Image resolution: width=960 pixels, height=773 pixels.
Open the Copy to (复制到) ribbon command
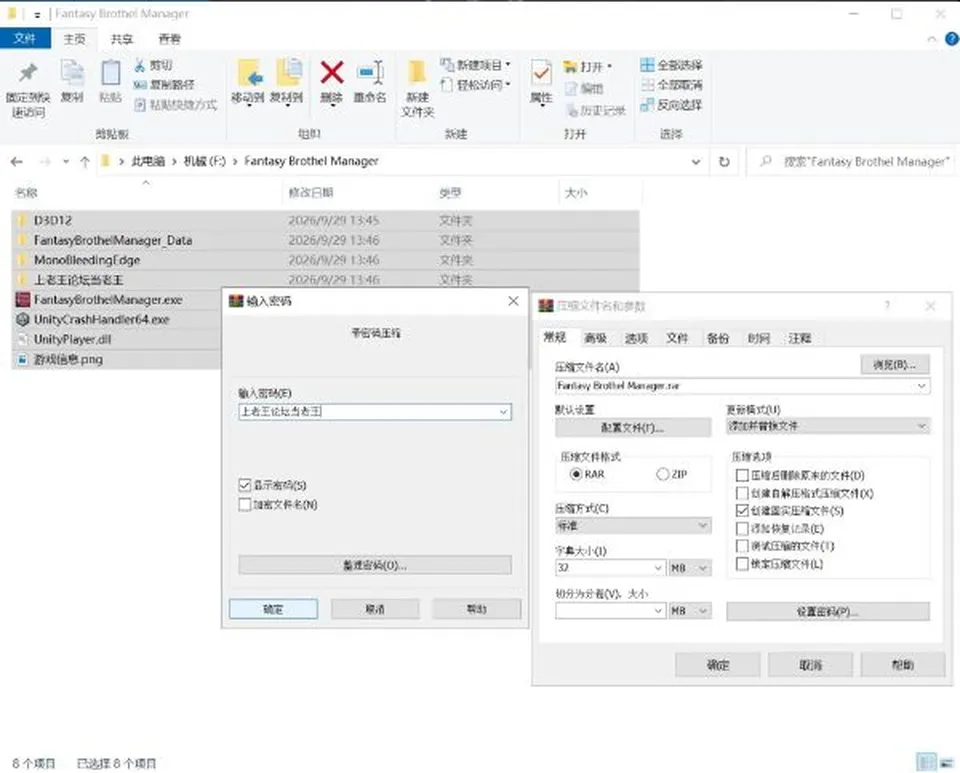pyautogui.click(x=287, y=83)
